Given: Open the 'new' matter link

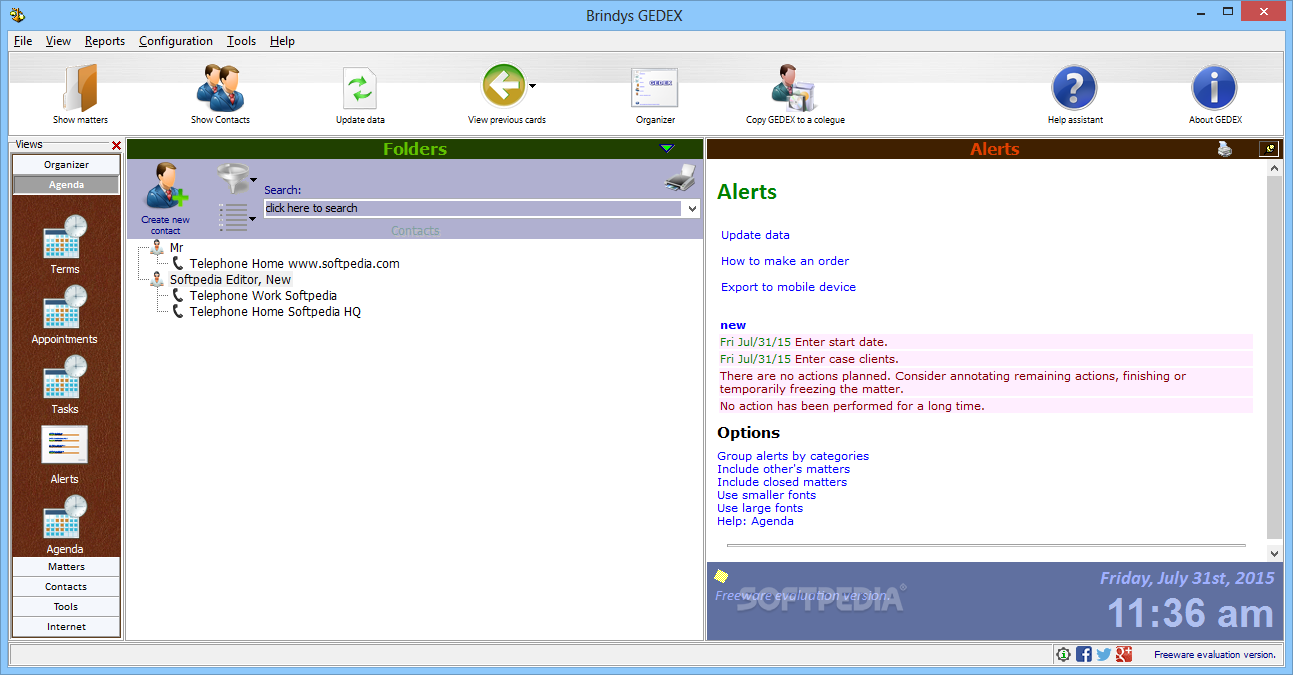Looking at the screenshot, I should (x=733, y=325).
